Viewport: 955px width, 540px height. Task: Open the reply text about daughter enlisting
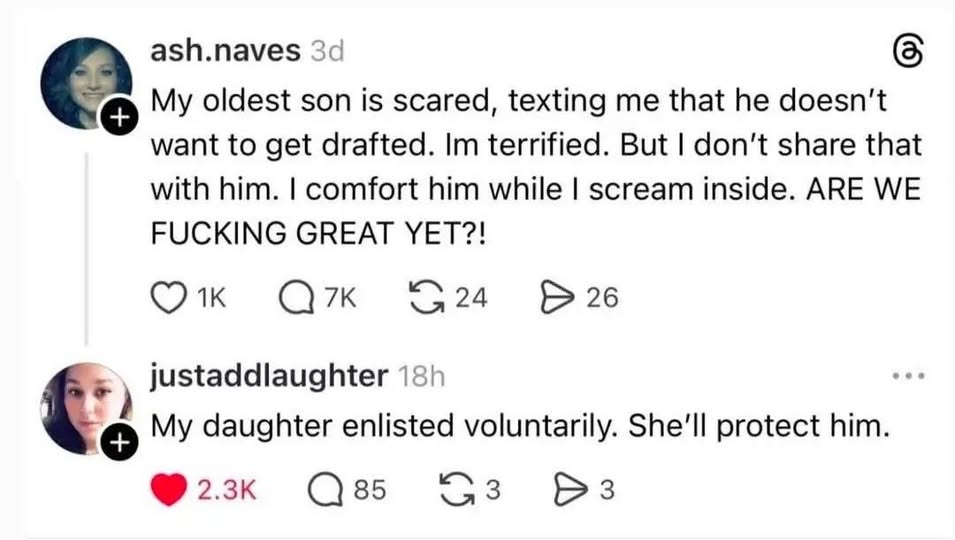pos(519,425)
